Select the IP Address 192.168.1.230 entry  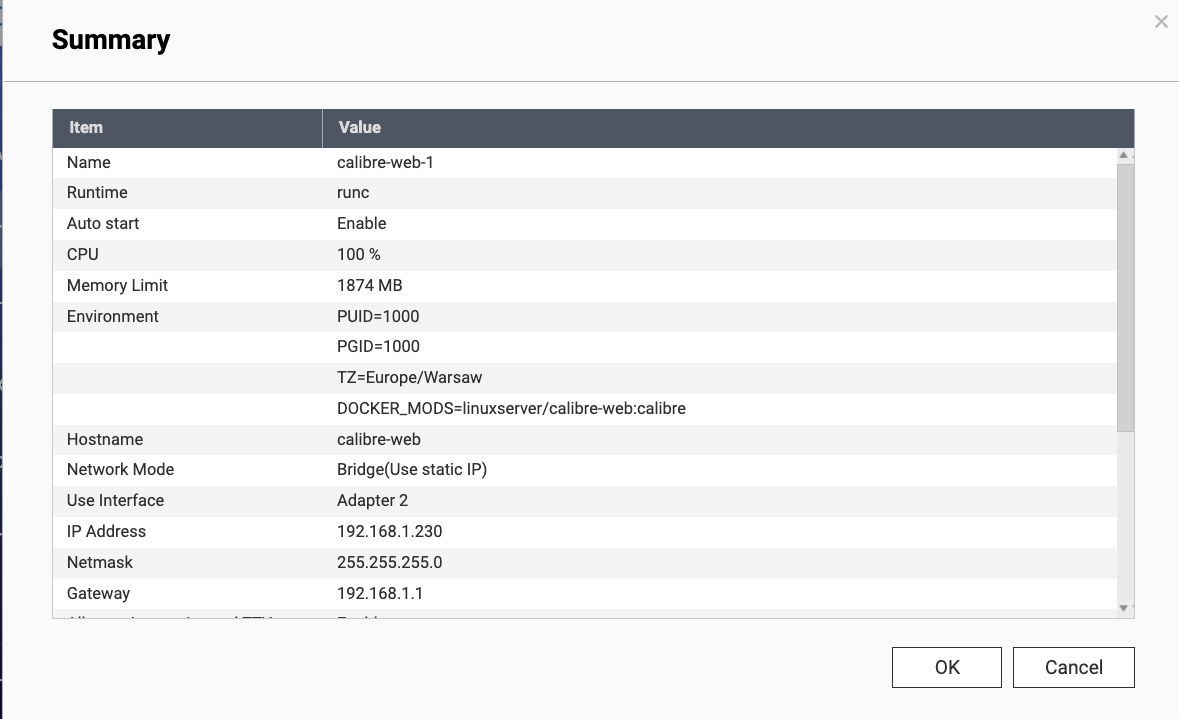pyautogui.click(x=389, y=531)
